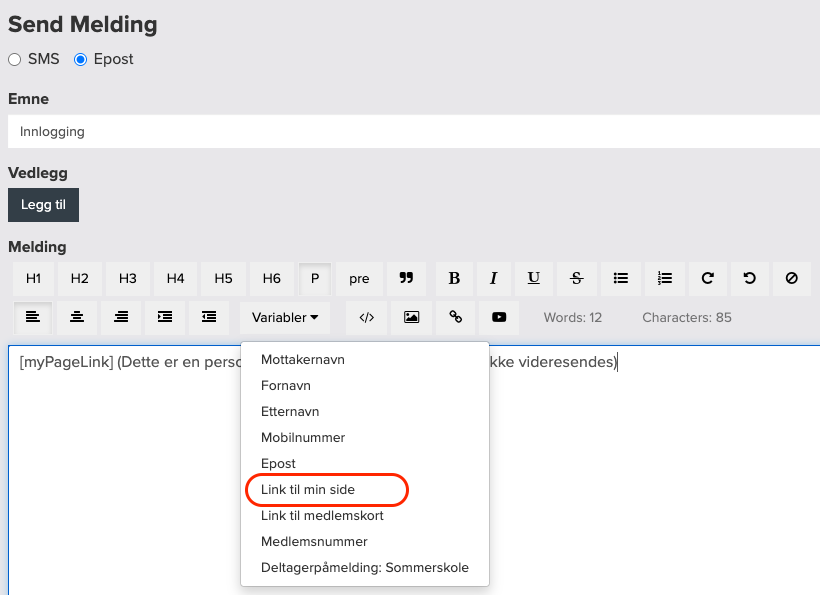
Task: Set paragraph format with P button
Action: [x=315, y=279]
